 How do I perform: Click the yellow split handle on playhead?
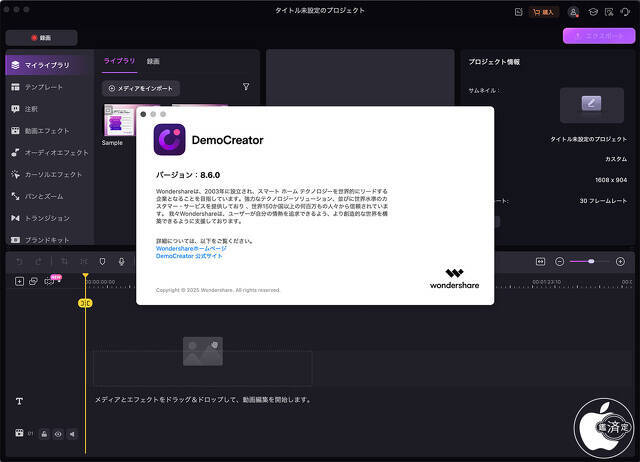point(85,303)
